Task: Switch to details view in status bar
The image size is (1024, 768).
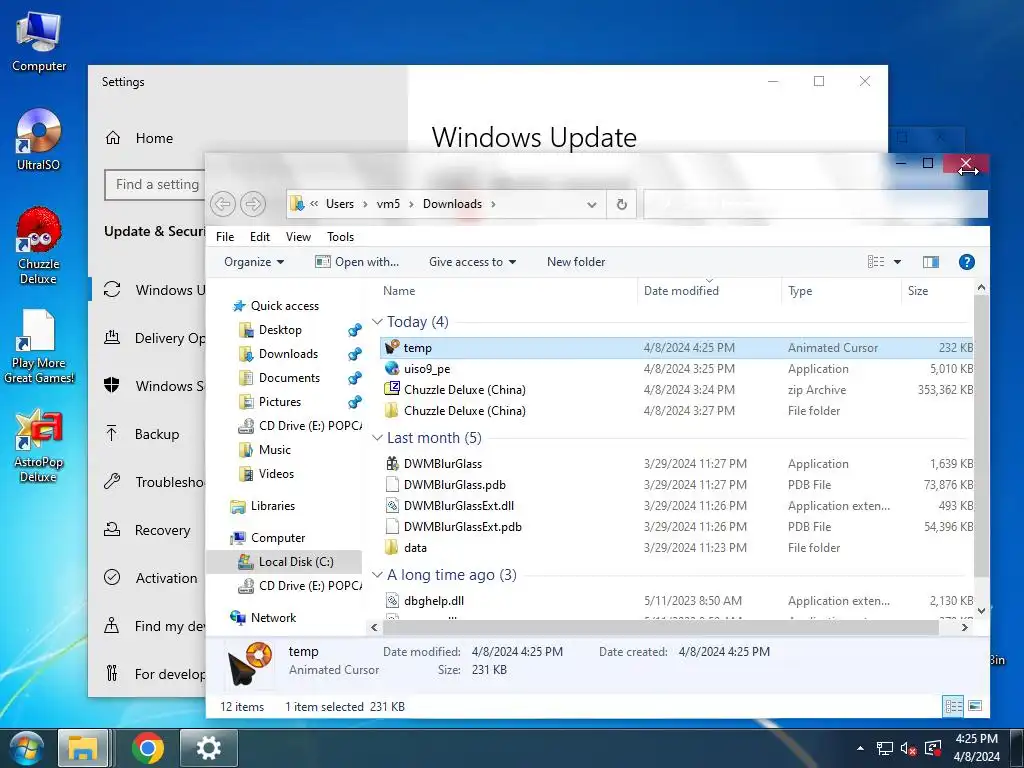Action: click(x=953, y=706)
